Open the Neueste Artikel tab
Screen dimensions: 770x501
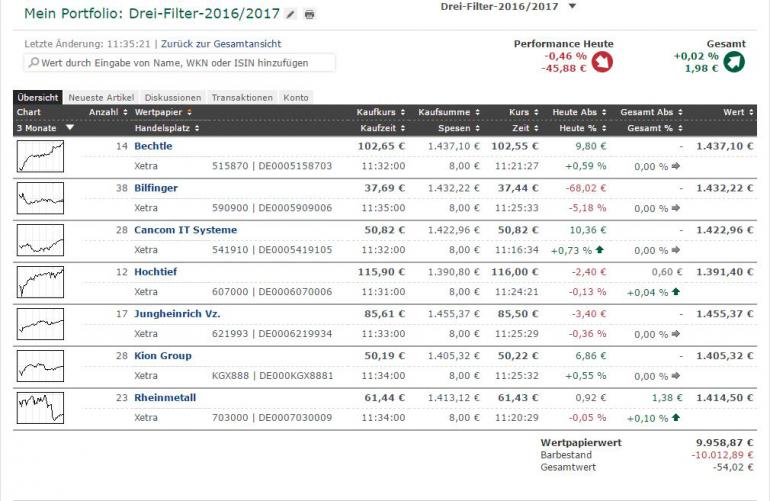[101, 97]
